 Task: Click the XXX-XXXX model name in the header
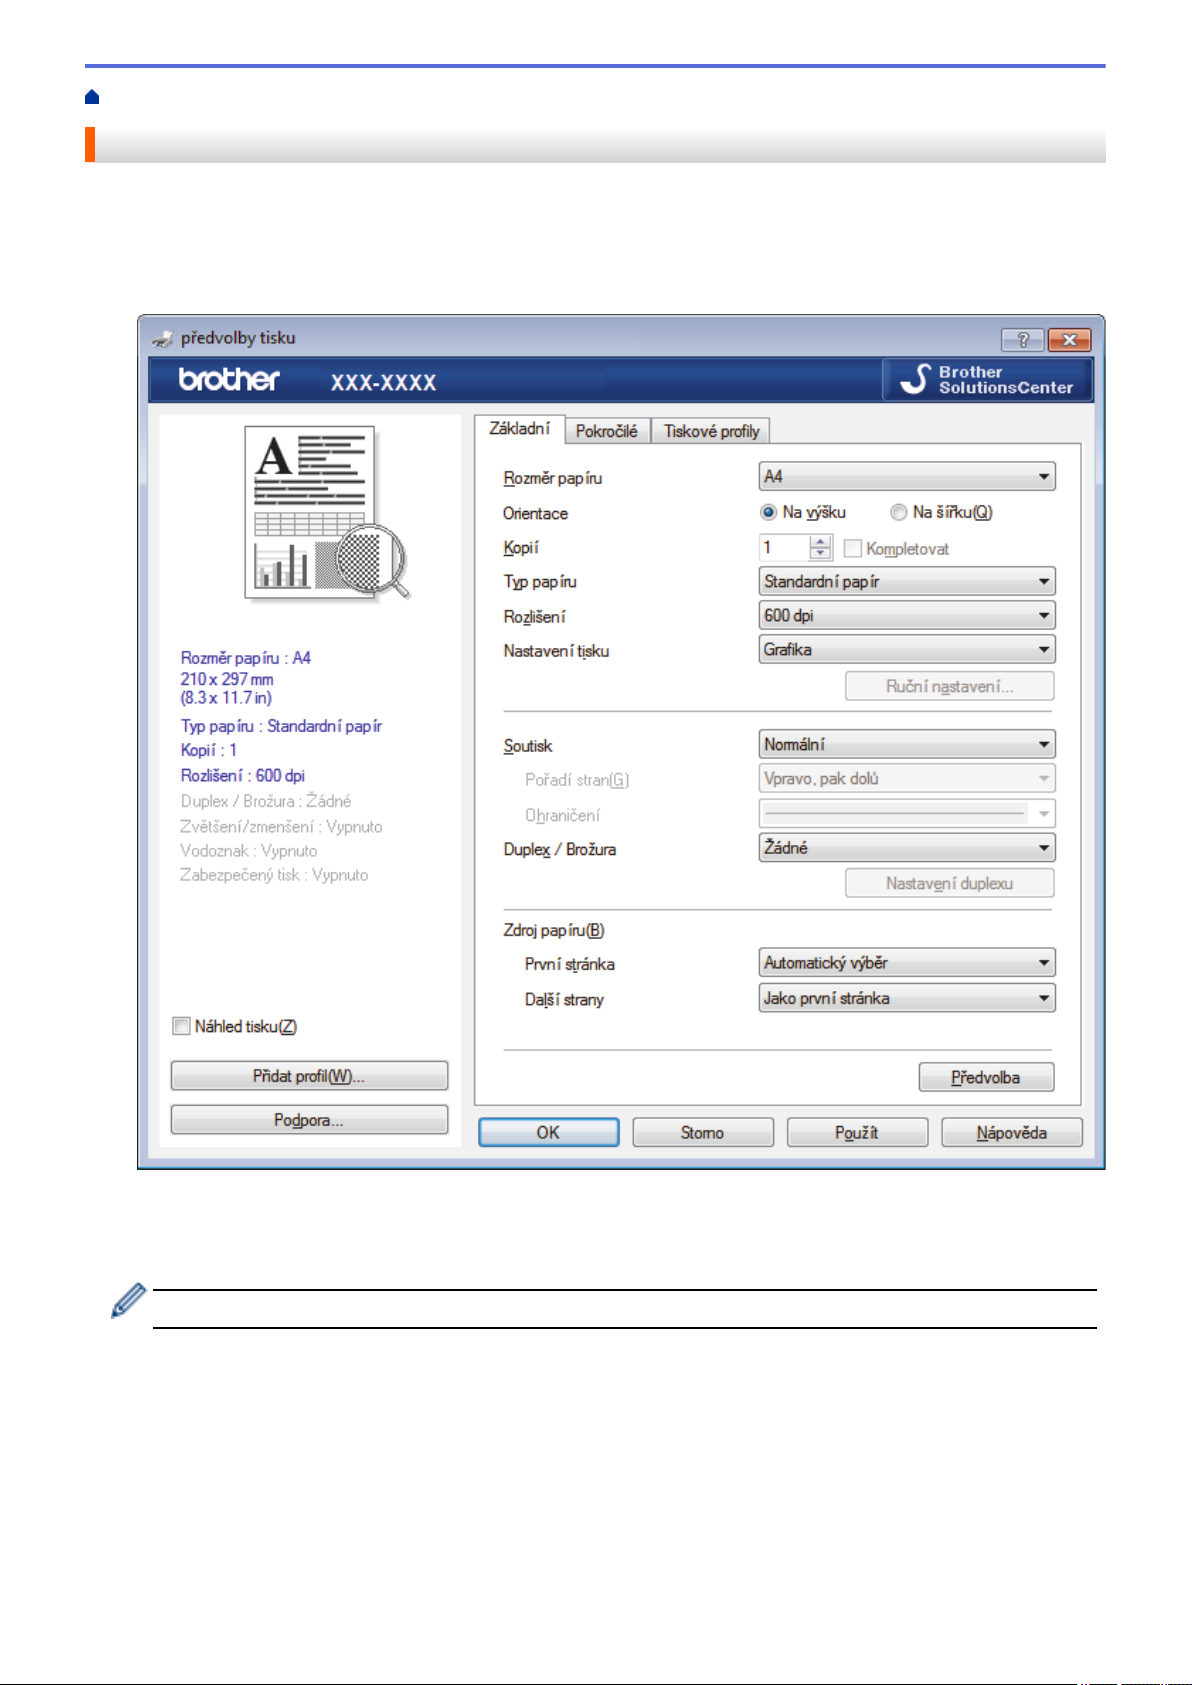click(384, 382)
